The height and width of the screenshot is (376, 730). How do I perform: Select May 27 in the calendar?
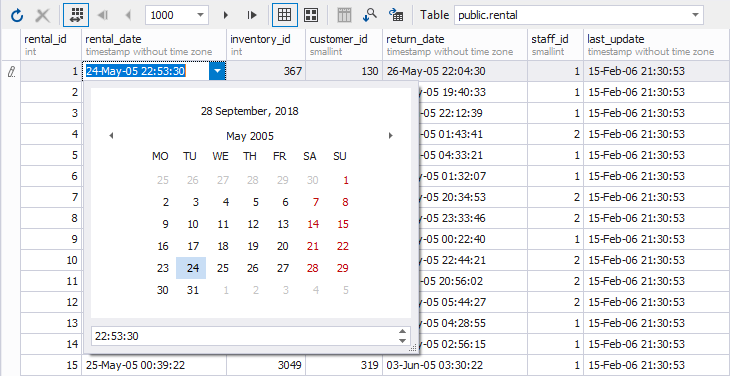[283, 268]
